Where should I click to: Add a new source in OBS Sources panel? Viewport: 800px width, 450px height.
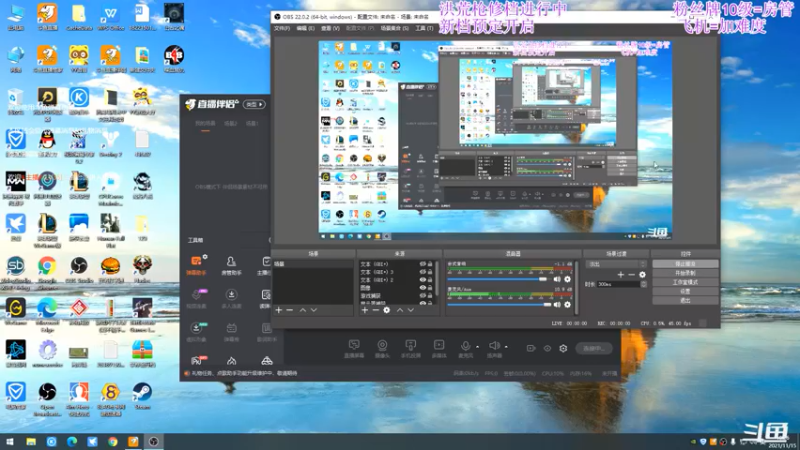coord(364,310)
